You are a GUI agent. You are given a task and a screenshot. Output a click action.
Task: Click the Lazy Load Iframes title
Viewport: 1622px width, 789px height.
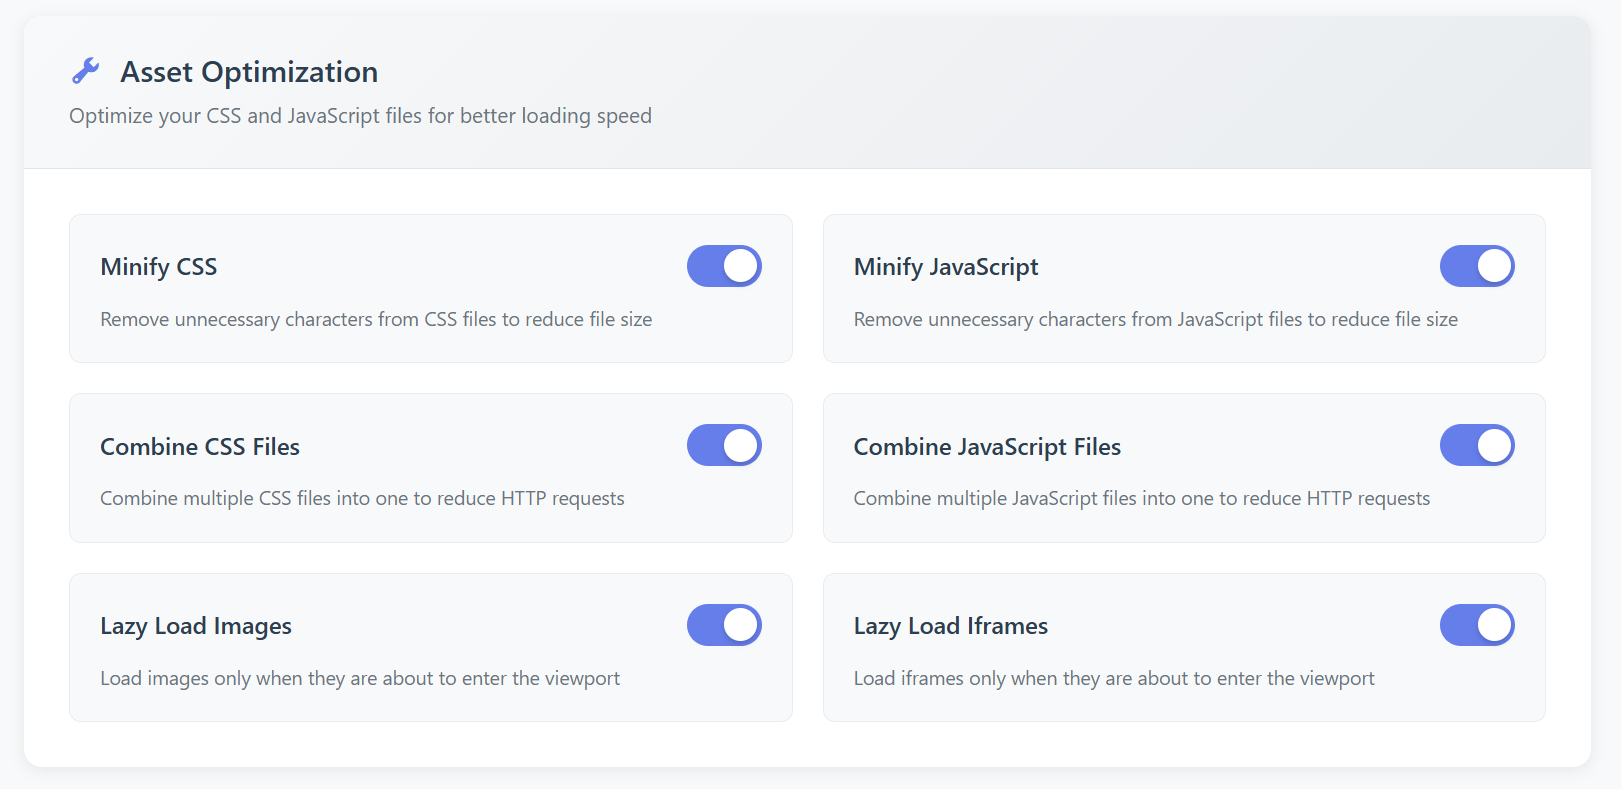tap(951, 626)
